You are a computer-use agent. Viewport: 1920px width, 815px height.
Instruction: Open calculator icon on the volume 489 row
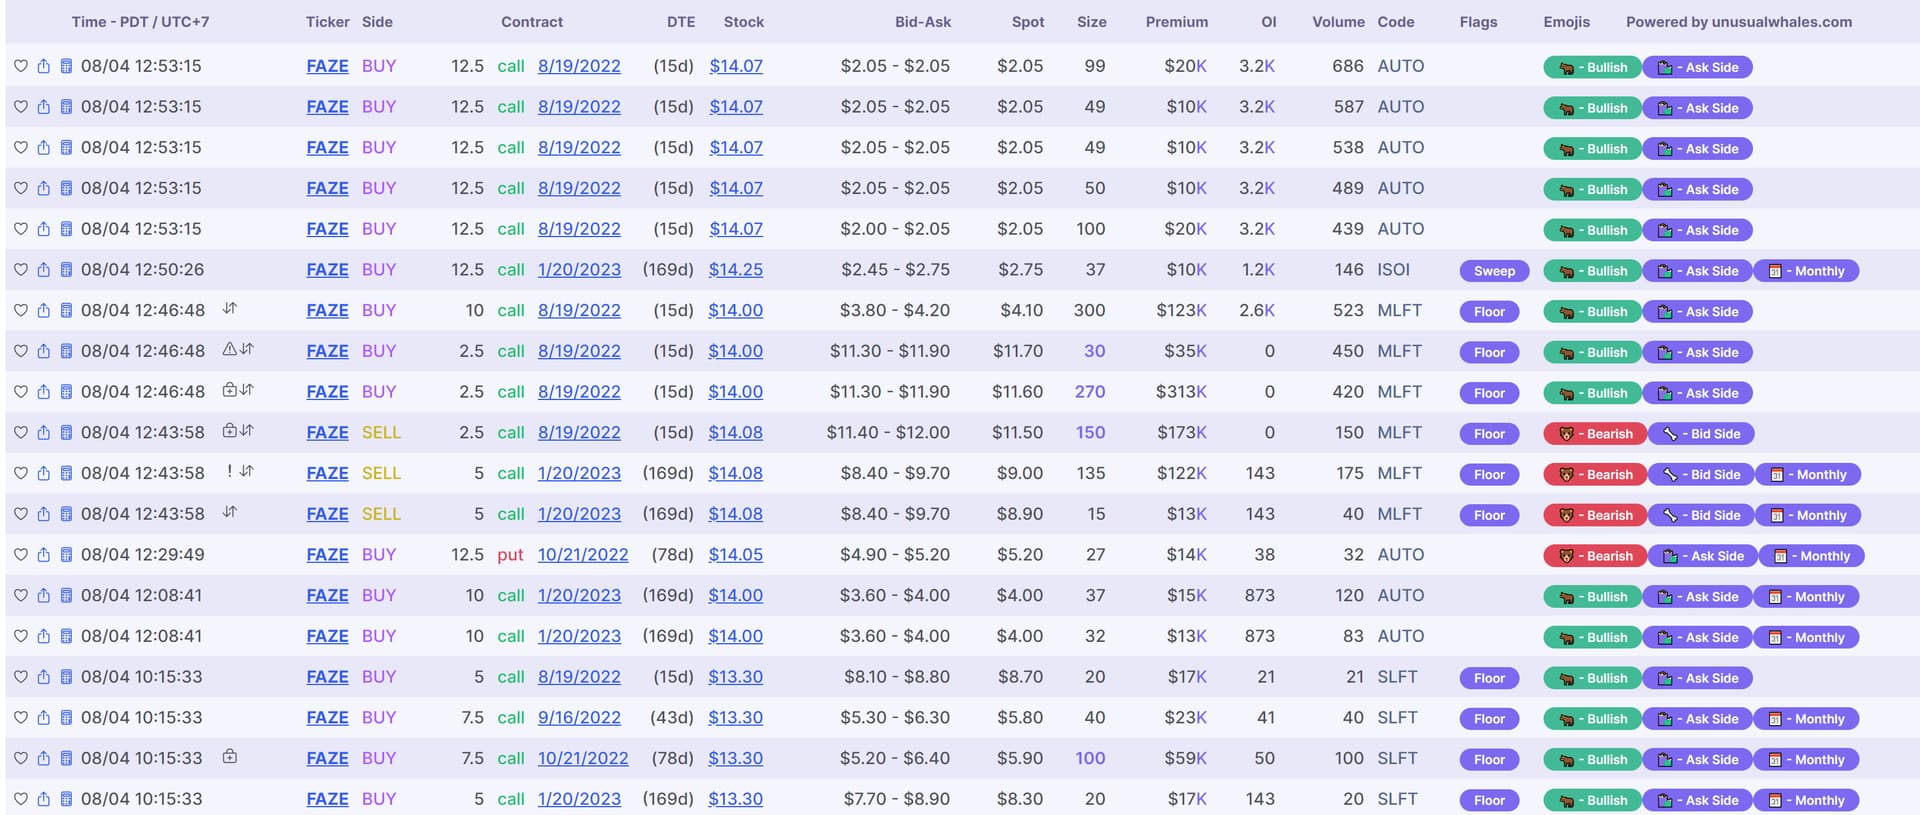pyautogui.click(x=66, y=188)
